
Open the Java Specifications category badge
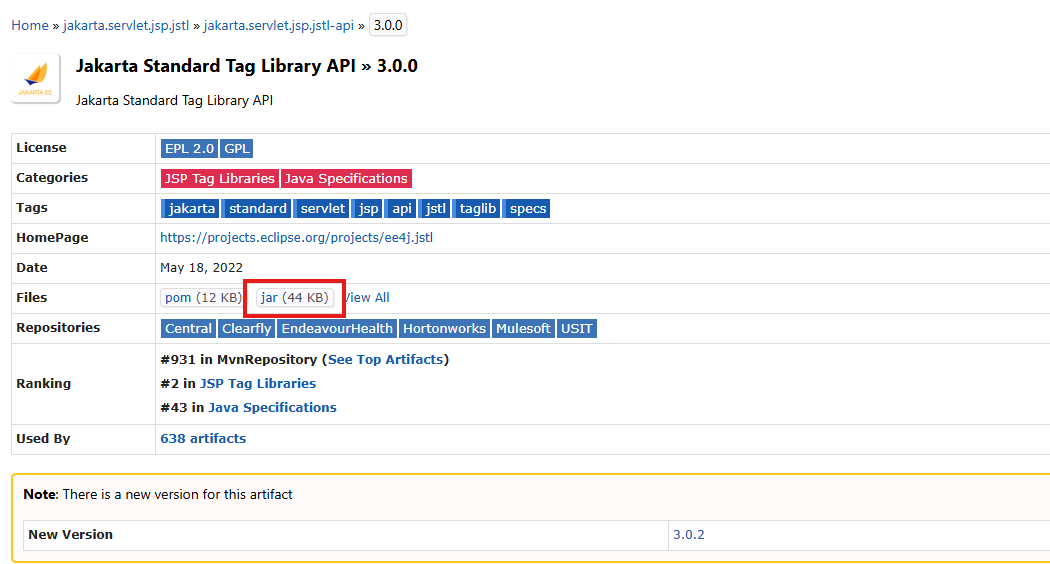346,179
